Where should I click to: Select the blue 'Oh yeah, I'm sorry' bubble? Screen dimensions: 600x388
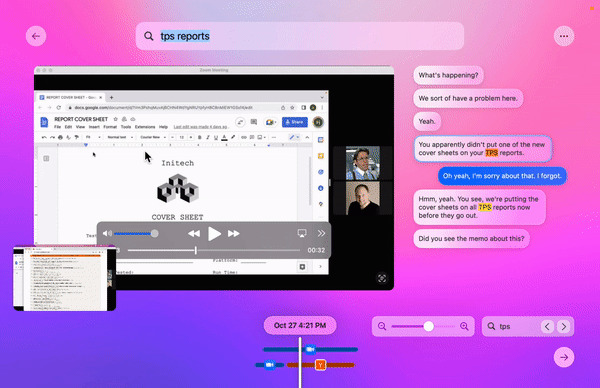tap(502, 176)
